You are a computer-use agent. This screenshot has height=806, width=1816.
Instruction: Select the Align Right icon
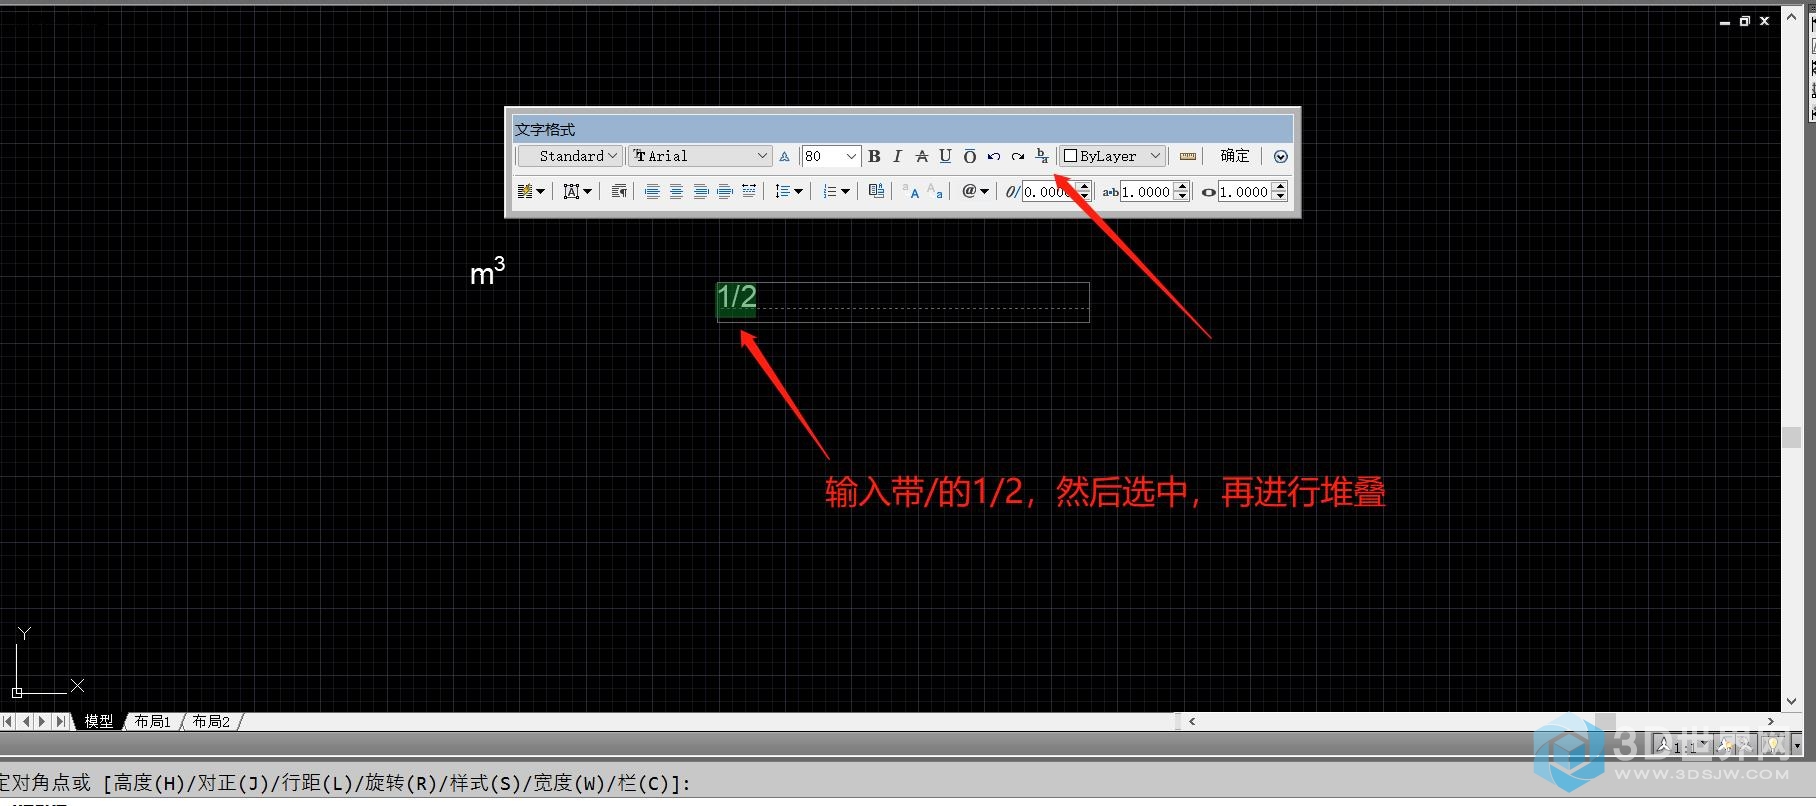pyautogui.click(x=700, y=191)
